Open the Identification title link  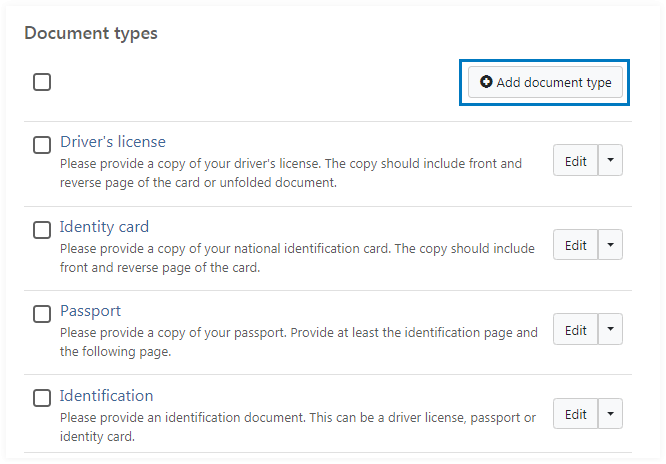pyautogui.click(x=106, y=395)
